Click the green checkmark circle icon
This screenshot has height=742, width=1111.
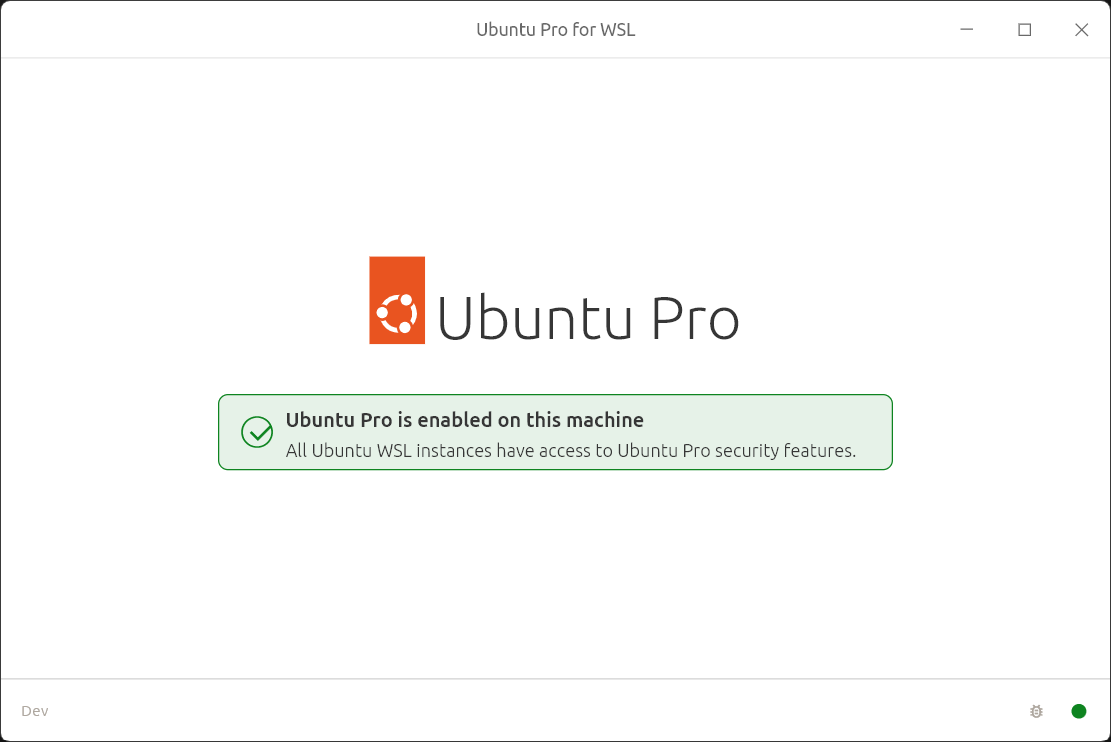click(x=257, y=432)
